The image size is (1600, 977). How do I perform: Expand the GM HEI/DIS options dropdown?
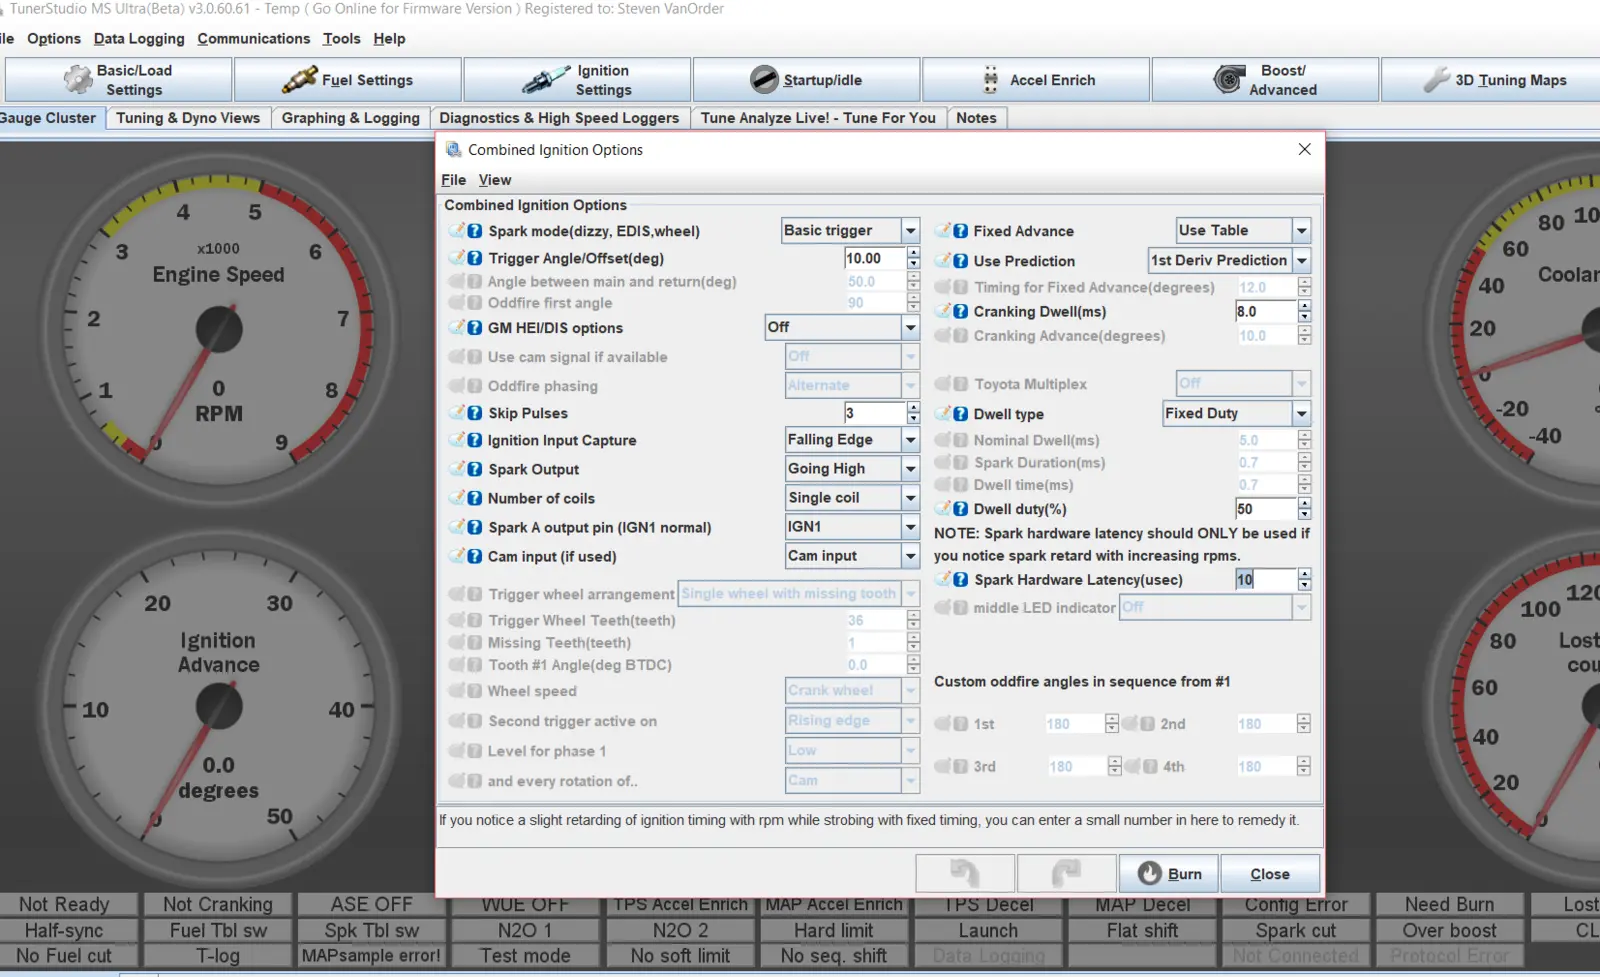[x=910, y=327]
